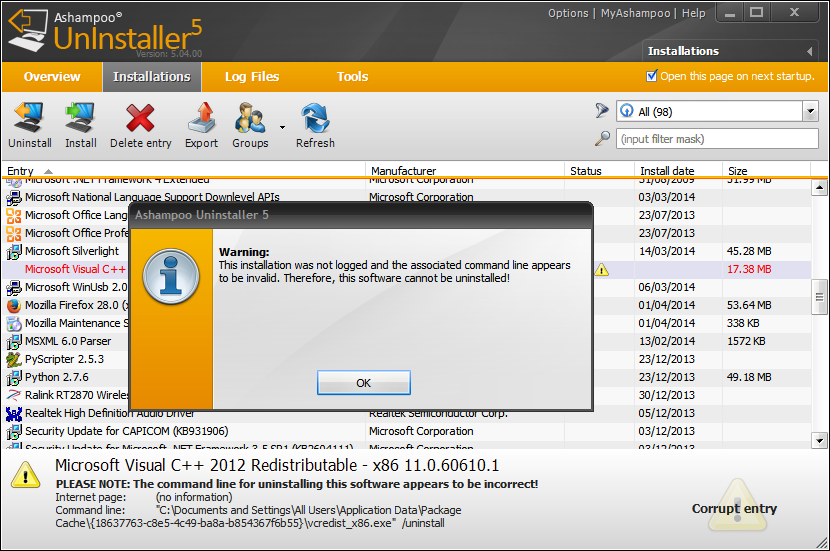
Task: Click the Realtek Semiconductor Corp. manufacturer cell
Action: pos(438,413)
